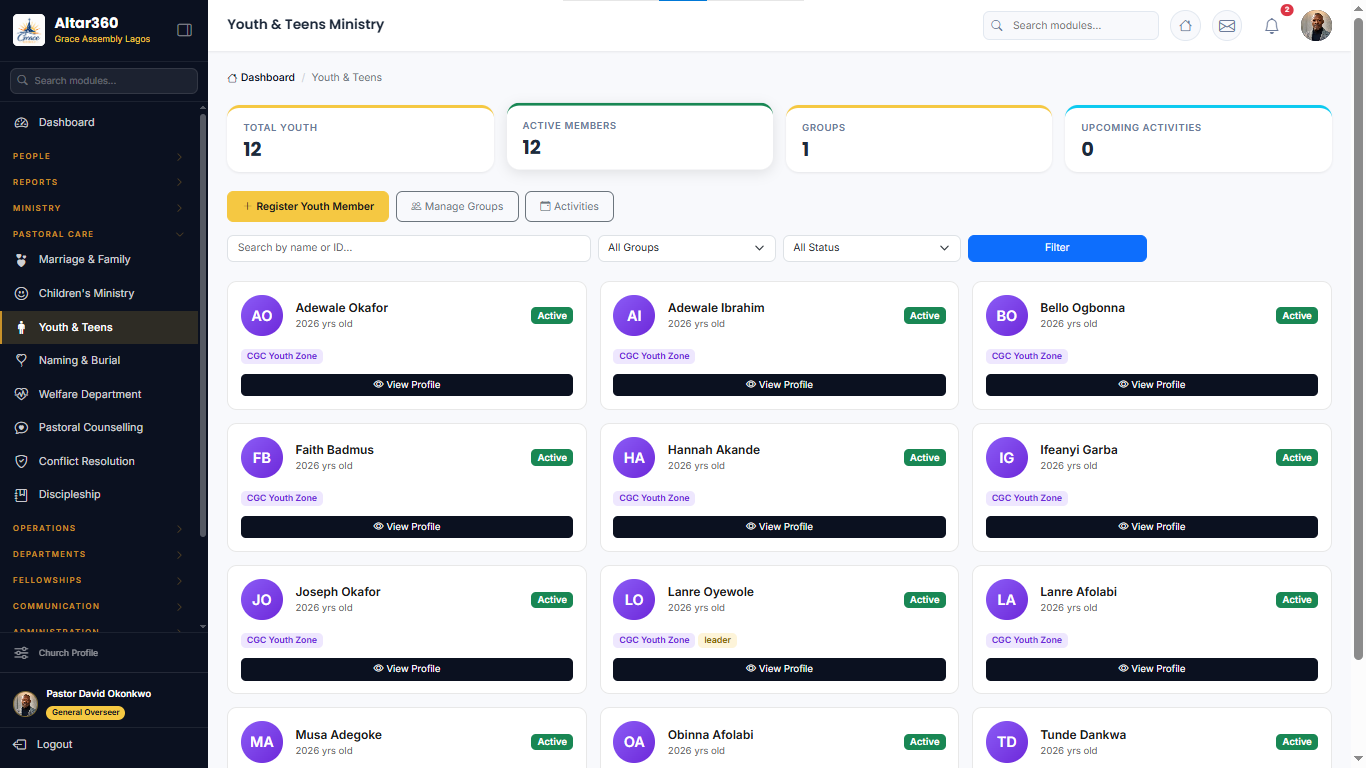Click the leader tag on Lanre Oyewole
This screenshot has height=768, width=1366.
(717, 640)
